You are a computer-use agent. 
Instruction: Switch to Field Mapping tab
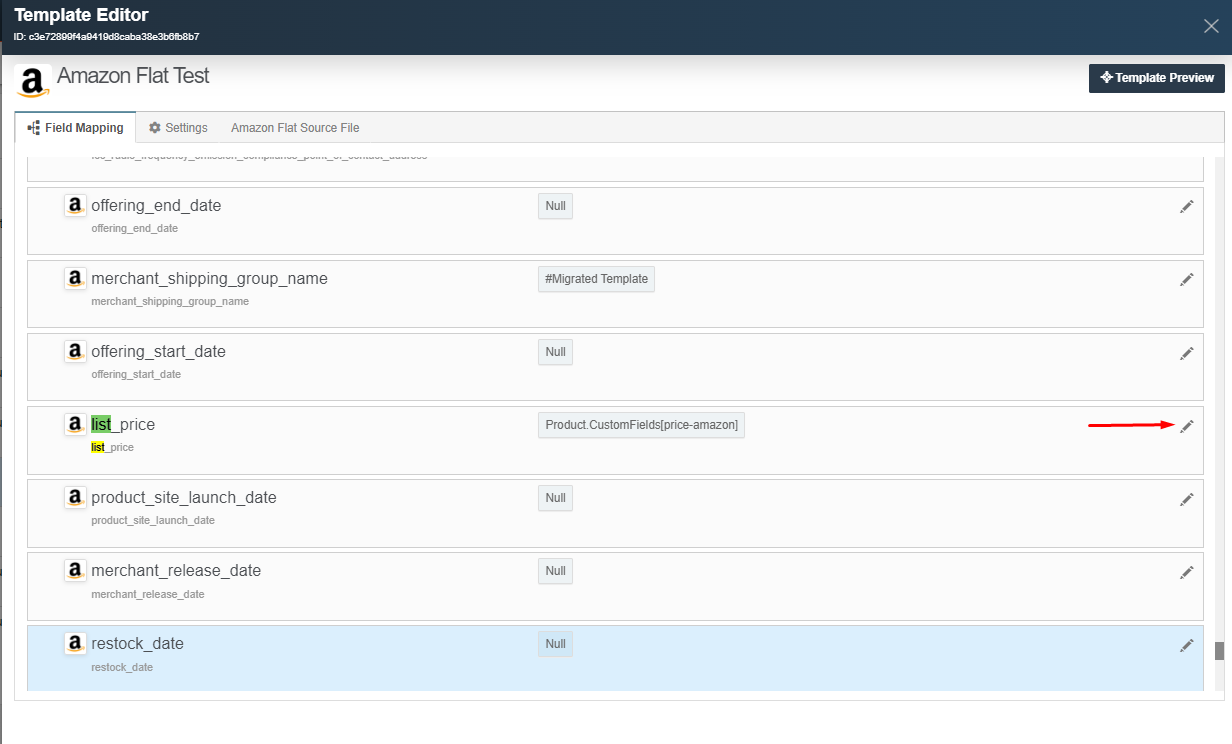[75, 128]
